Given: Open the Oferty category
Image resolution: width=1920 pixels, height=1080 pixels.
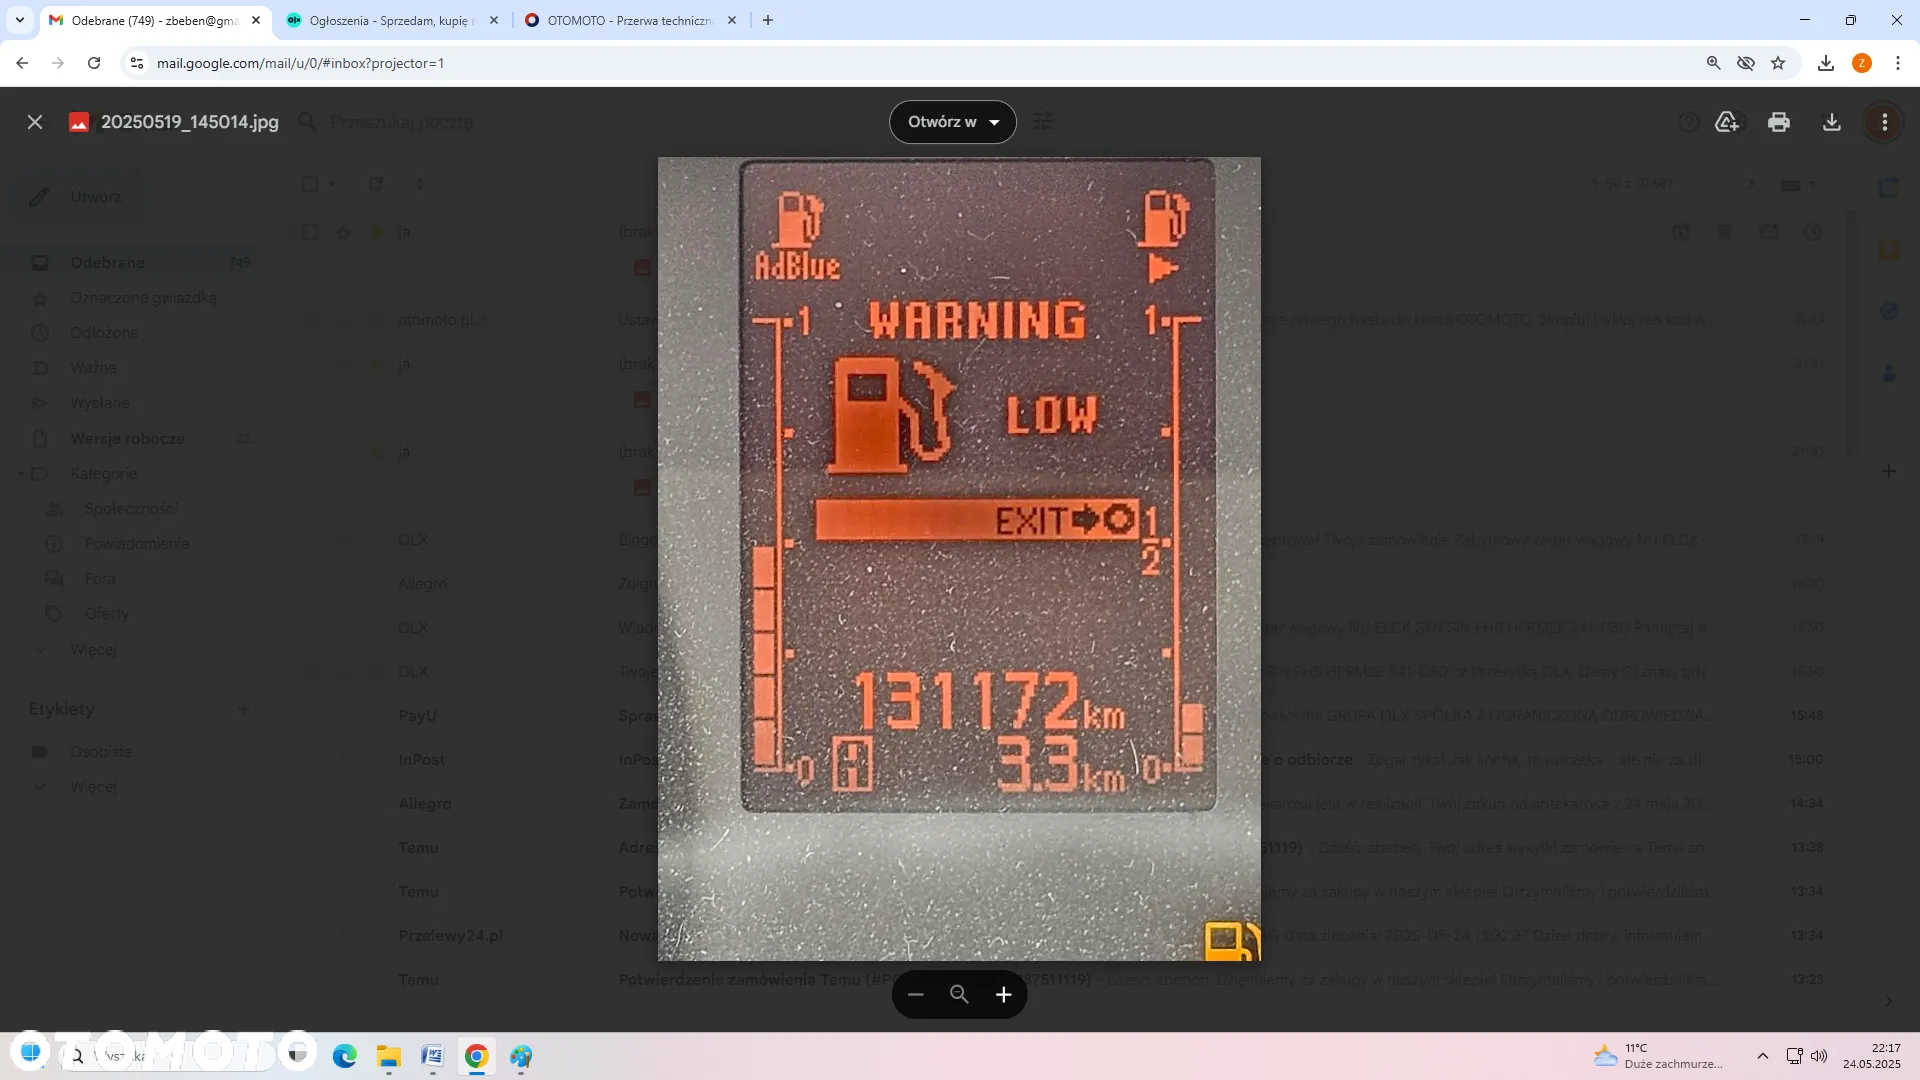Looking at the screenshot, I should (x=107, y=613).
